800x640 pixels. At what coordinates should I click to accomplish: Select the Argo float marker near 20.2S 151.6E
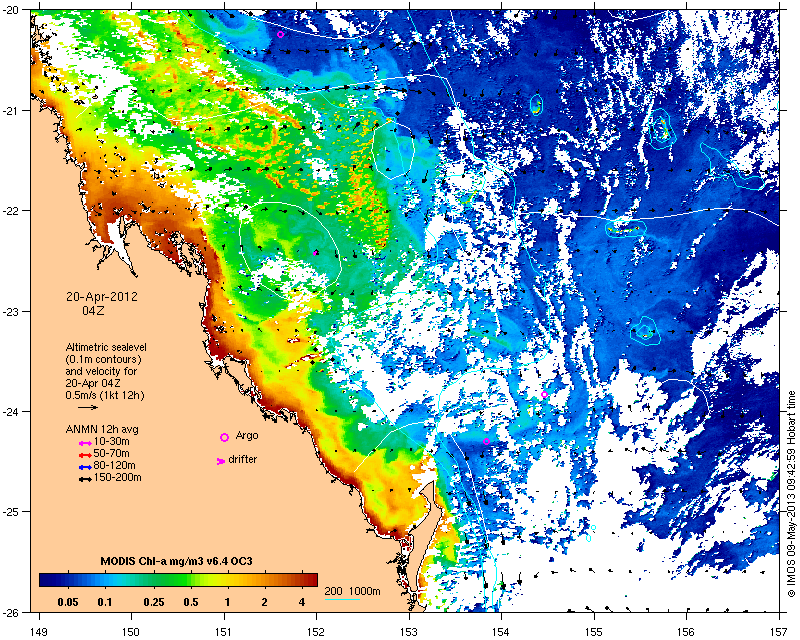(280, 34)
